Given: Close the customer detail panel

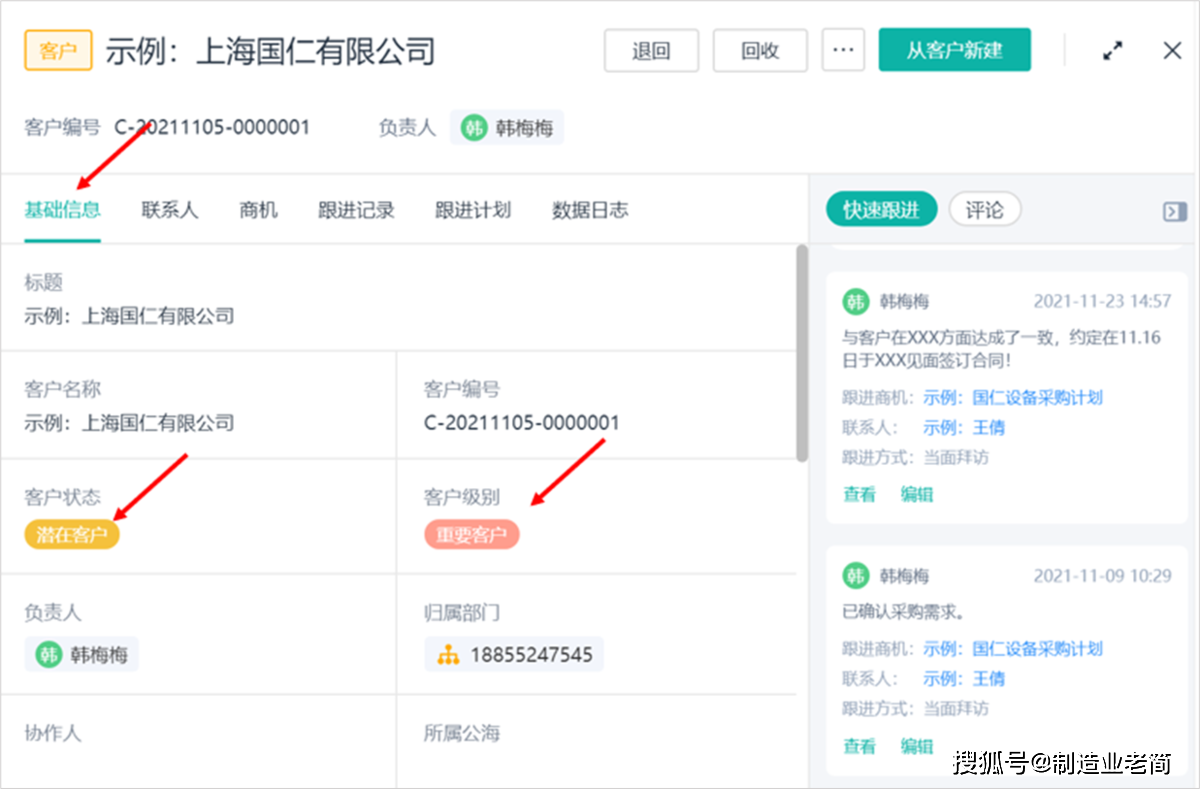Looking at the screenshot, I should pos(1172,51).
